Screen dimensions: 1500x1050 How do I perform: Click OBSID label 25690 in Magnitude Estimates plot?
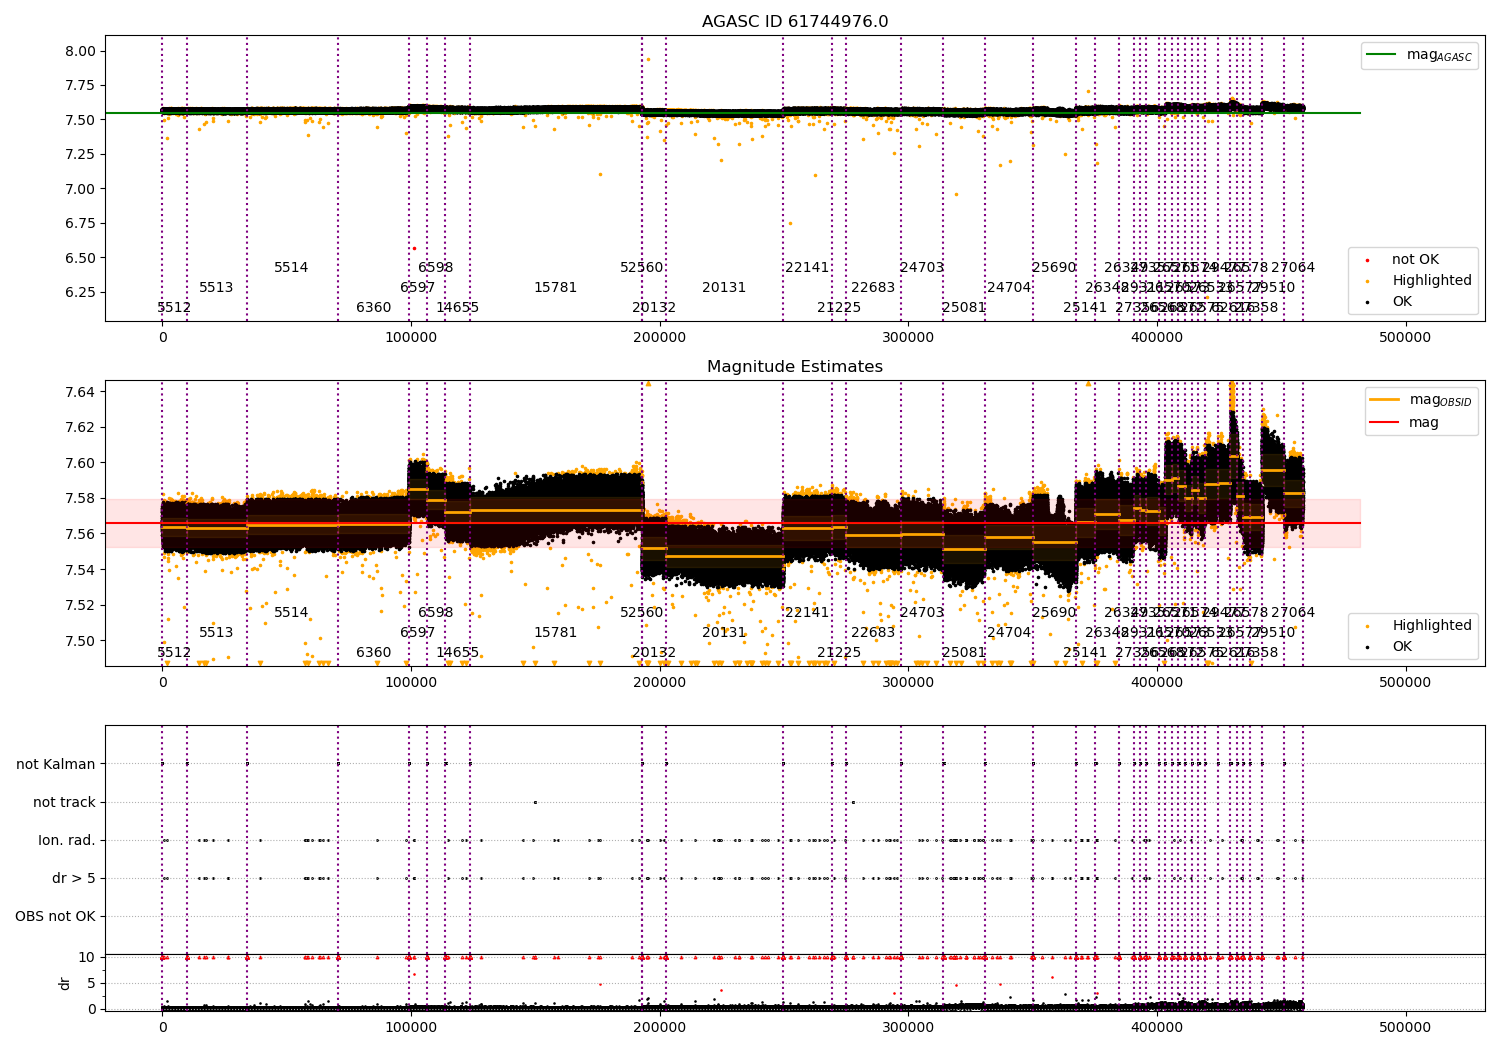click(1054, 613)
